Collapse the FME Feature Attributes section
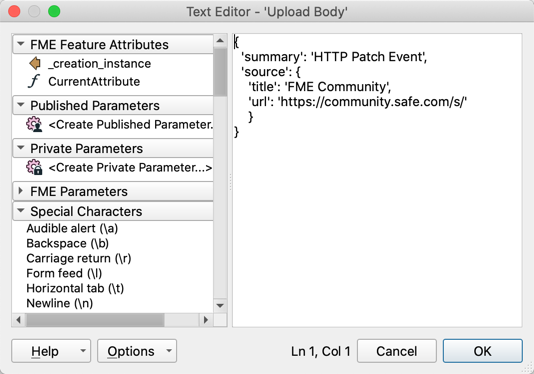 (x=21, y=44)
